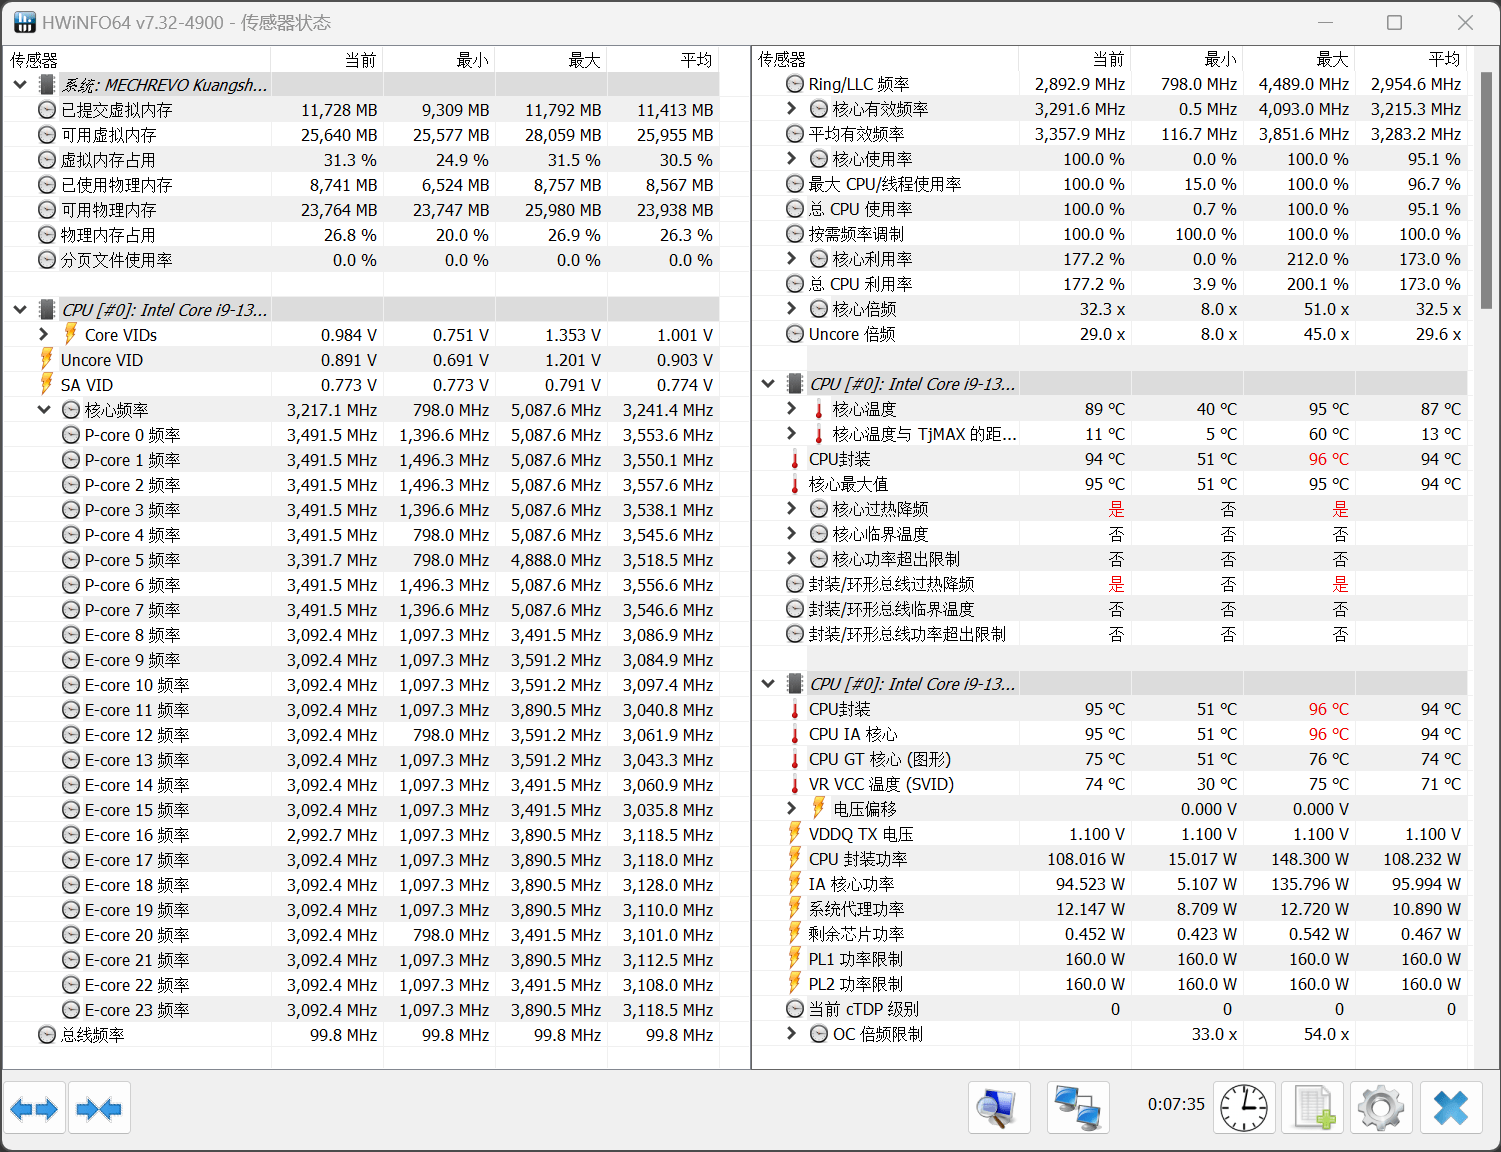Select the 总 CPU 利用率 row
The image size is (1501, 1152).
(x=1110, y=284)
